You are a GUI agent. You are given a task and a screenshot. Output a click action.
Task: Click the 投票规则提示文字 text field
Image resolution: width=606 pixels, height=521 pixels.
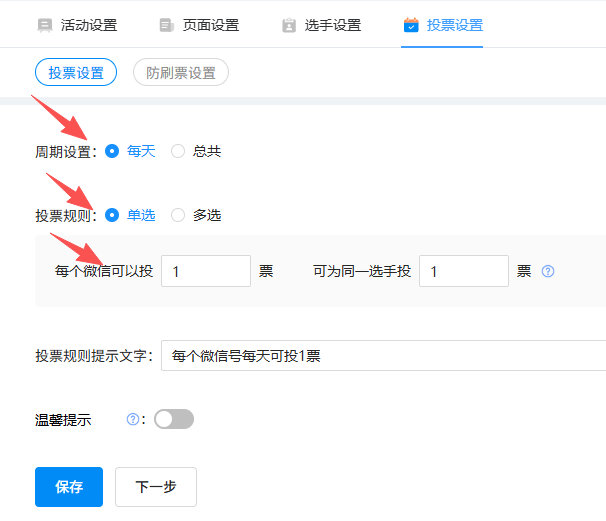point(384,356)
